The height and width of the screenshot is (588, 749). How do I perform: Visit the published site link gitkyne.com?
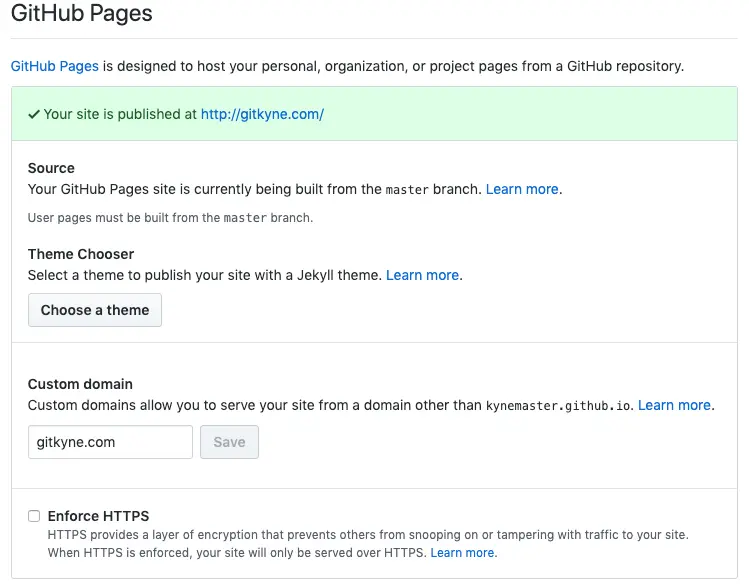(x=262, y=114)
